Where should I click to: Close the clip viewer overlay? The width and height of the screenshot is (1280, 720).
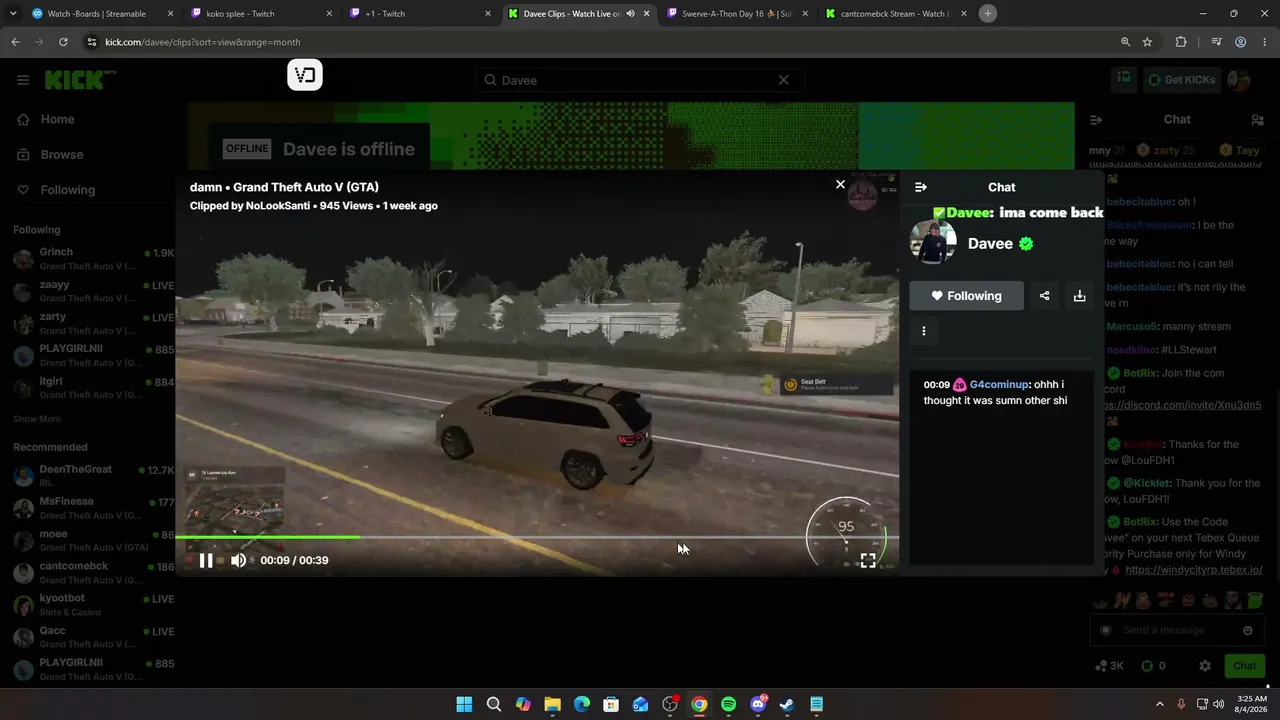(x=840, y=184)
